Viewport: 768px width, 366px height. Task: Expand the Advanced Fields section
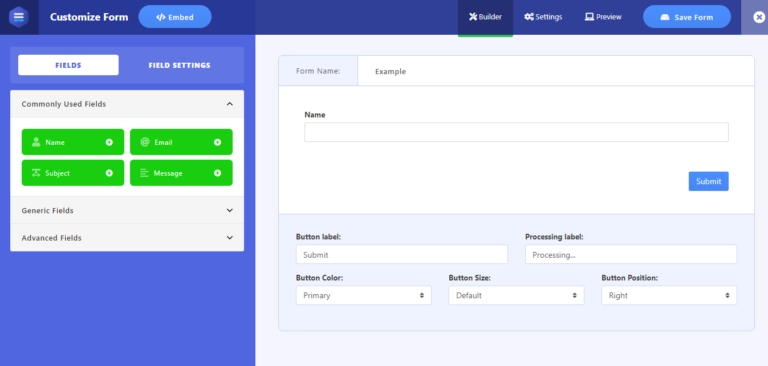pos(127,238)
